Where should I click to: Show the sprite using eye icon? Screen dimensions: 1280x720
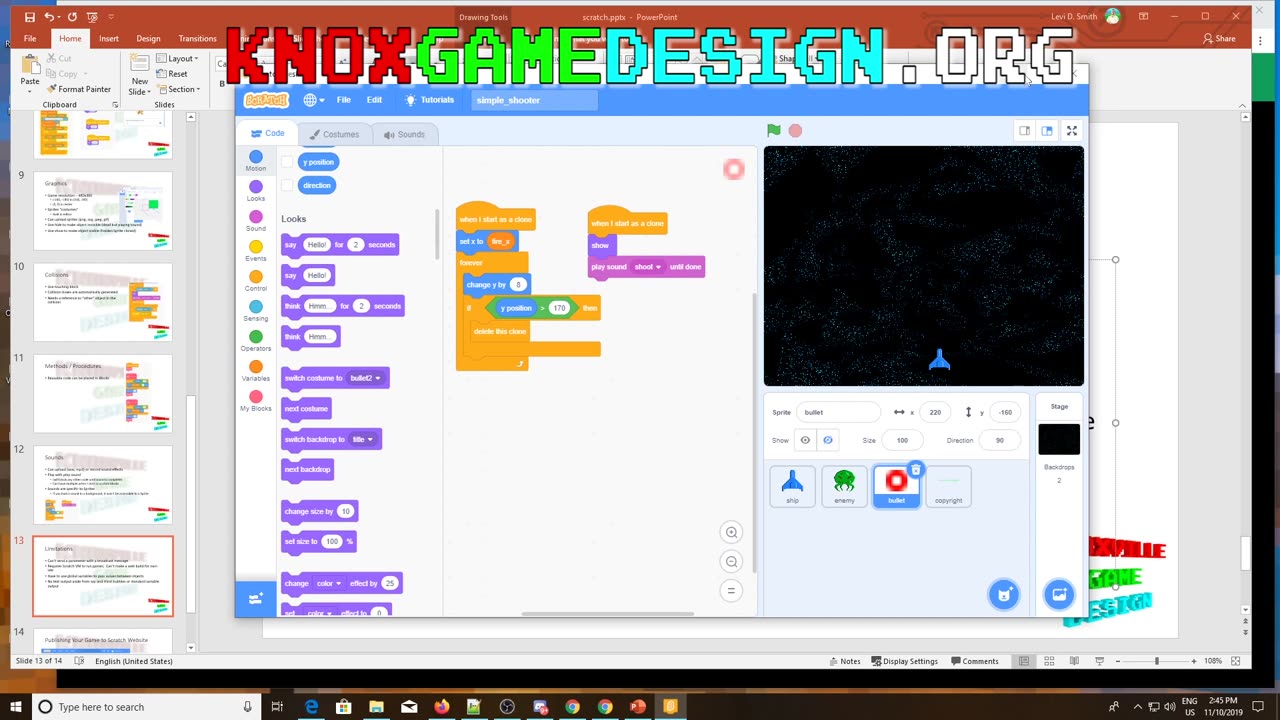coord(805,440)
